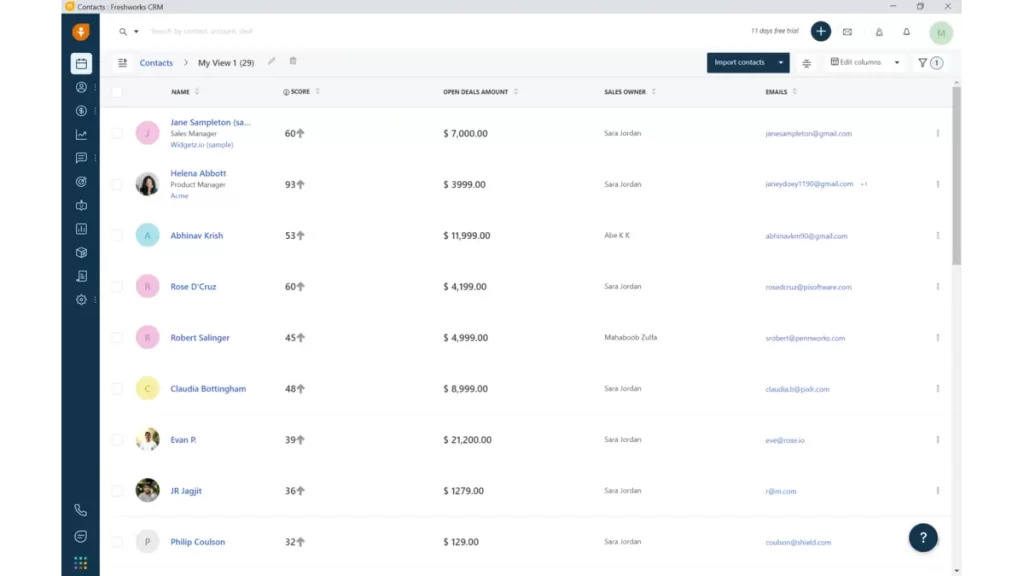This screenshot has height=576, width=1024.
Task: Open the Contacts icon in the sidebar
Action: point(80,87)
